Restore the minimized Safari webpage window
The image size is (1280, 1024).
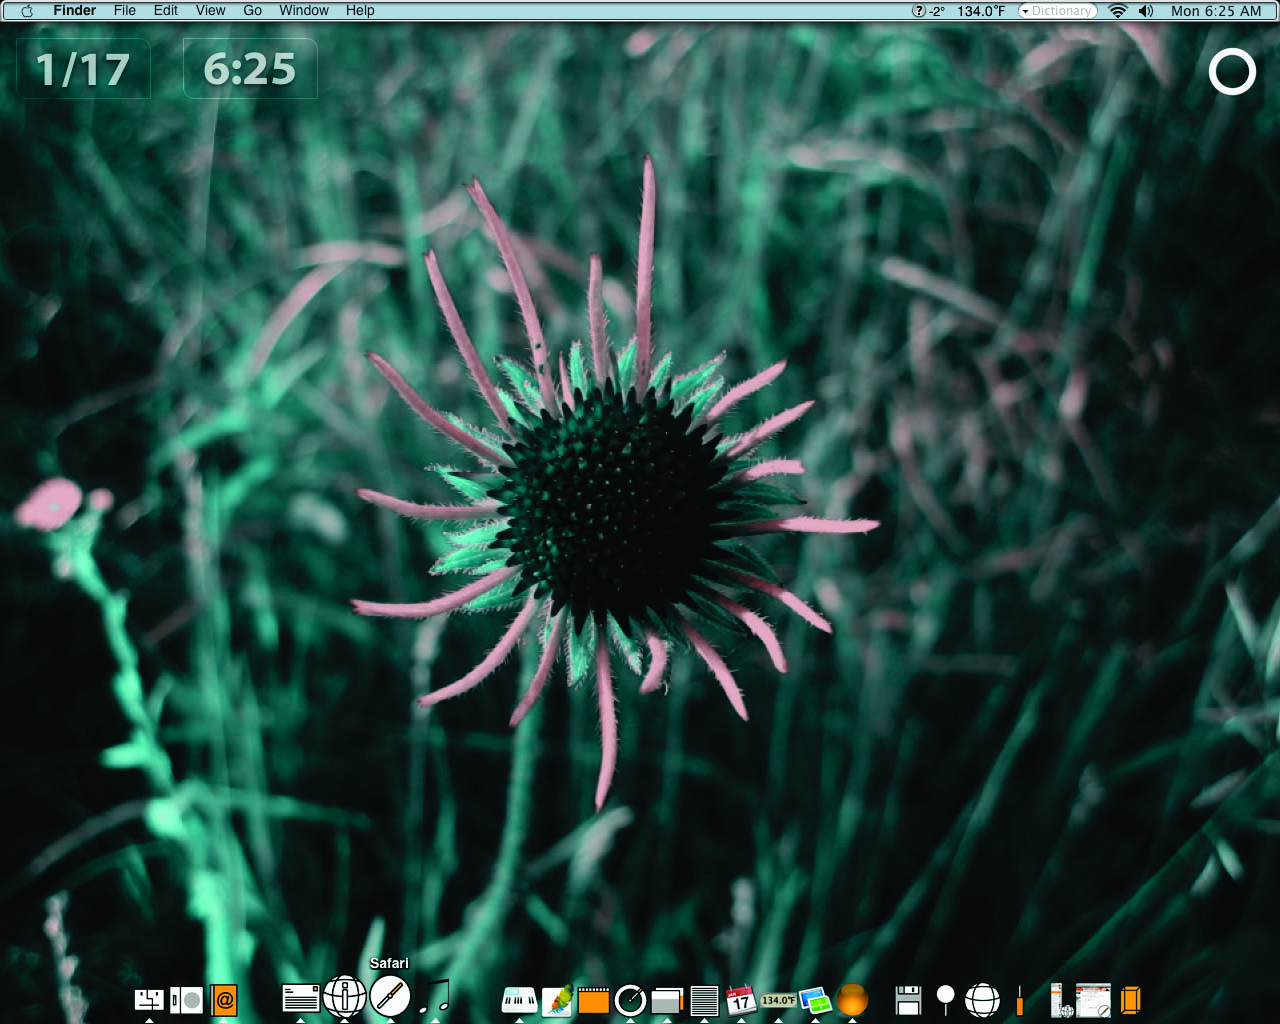pos(1093,999)
